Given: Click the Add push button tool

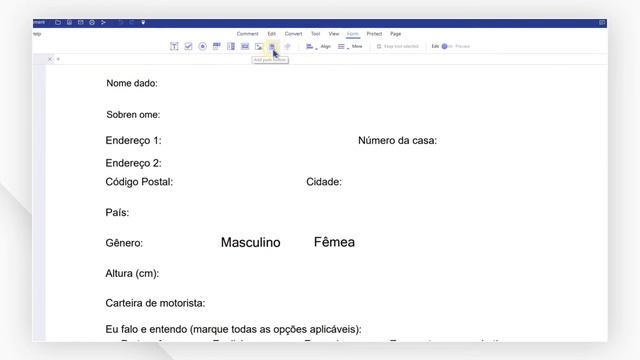Looking at the screenshot, I should pyautogui.click(x=272, y=47).
